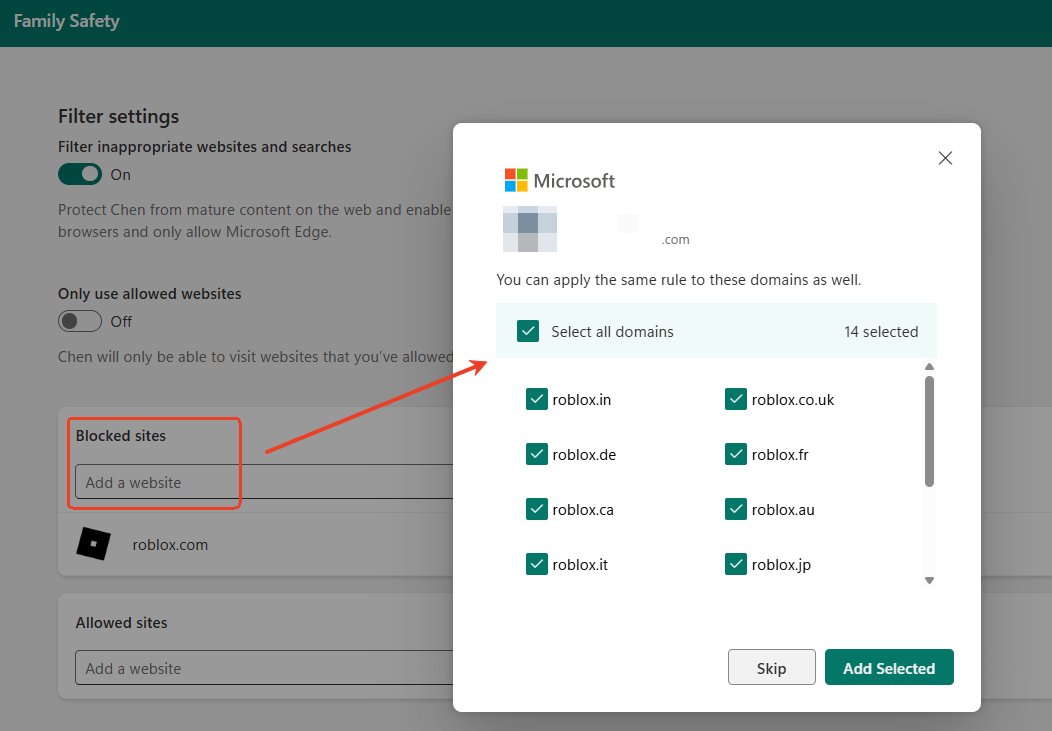The height and width of the screenshot is (731, 1052).
Task: Uncheck the roblox.au domain
Action: pyautogui.click(x=736, y=509)
